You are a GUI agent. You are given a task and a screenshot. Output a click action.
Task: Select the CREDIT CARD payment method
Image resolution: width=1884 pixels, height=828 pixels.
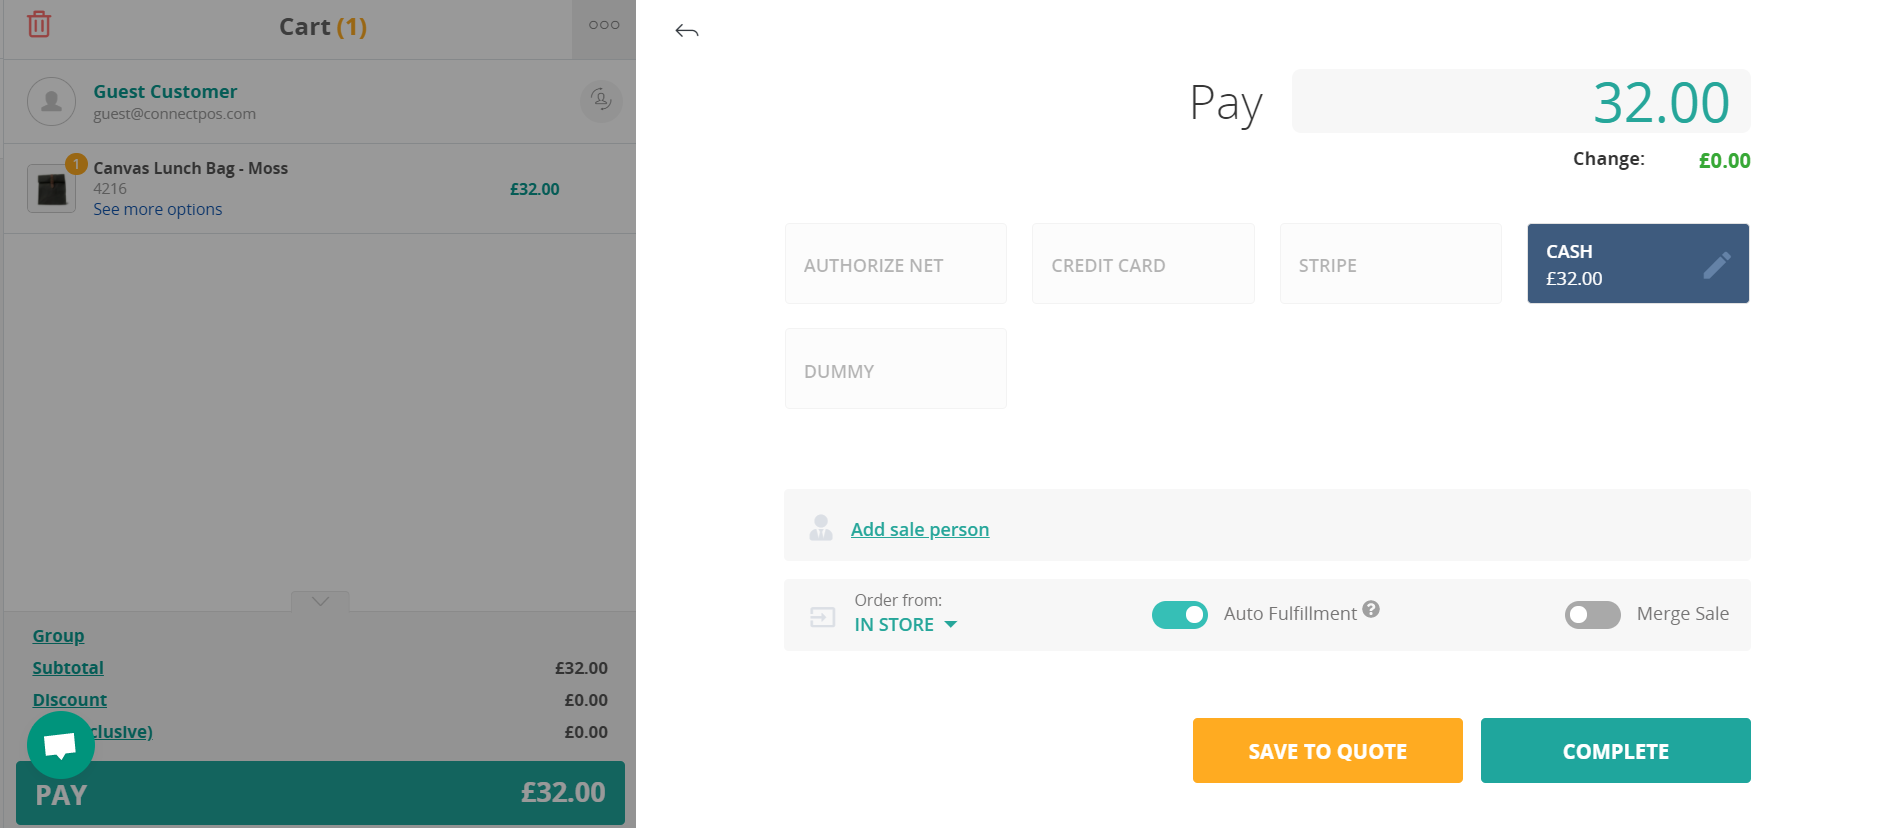(x=1142, y=263)
